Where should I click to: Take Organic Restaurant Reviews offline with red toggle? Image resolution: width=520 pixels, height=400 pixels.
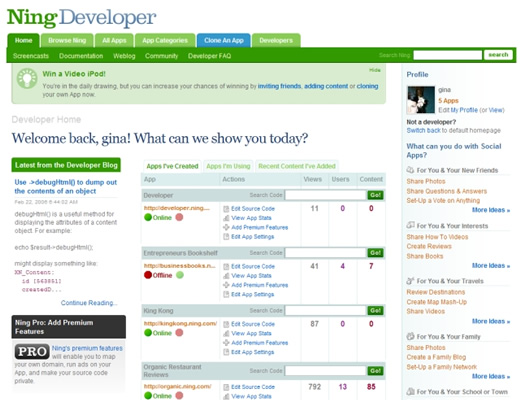[x=179, y=396]
